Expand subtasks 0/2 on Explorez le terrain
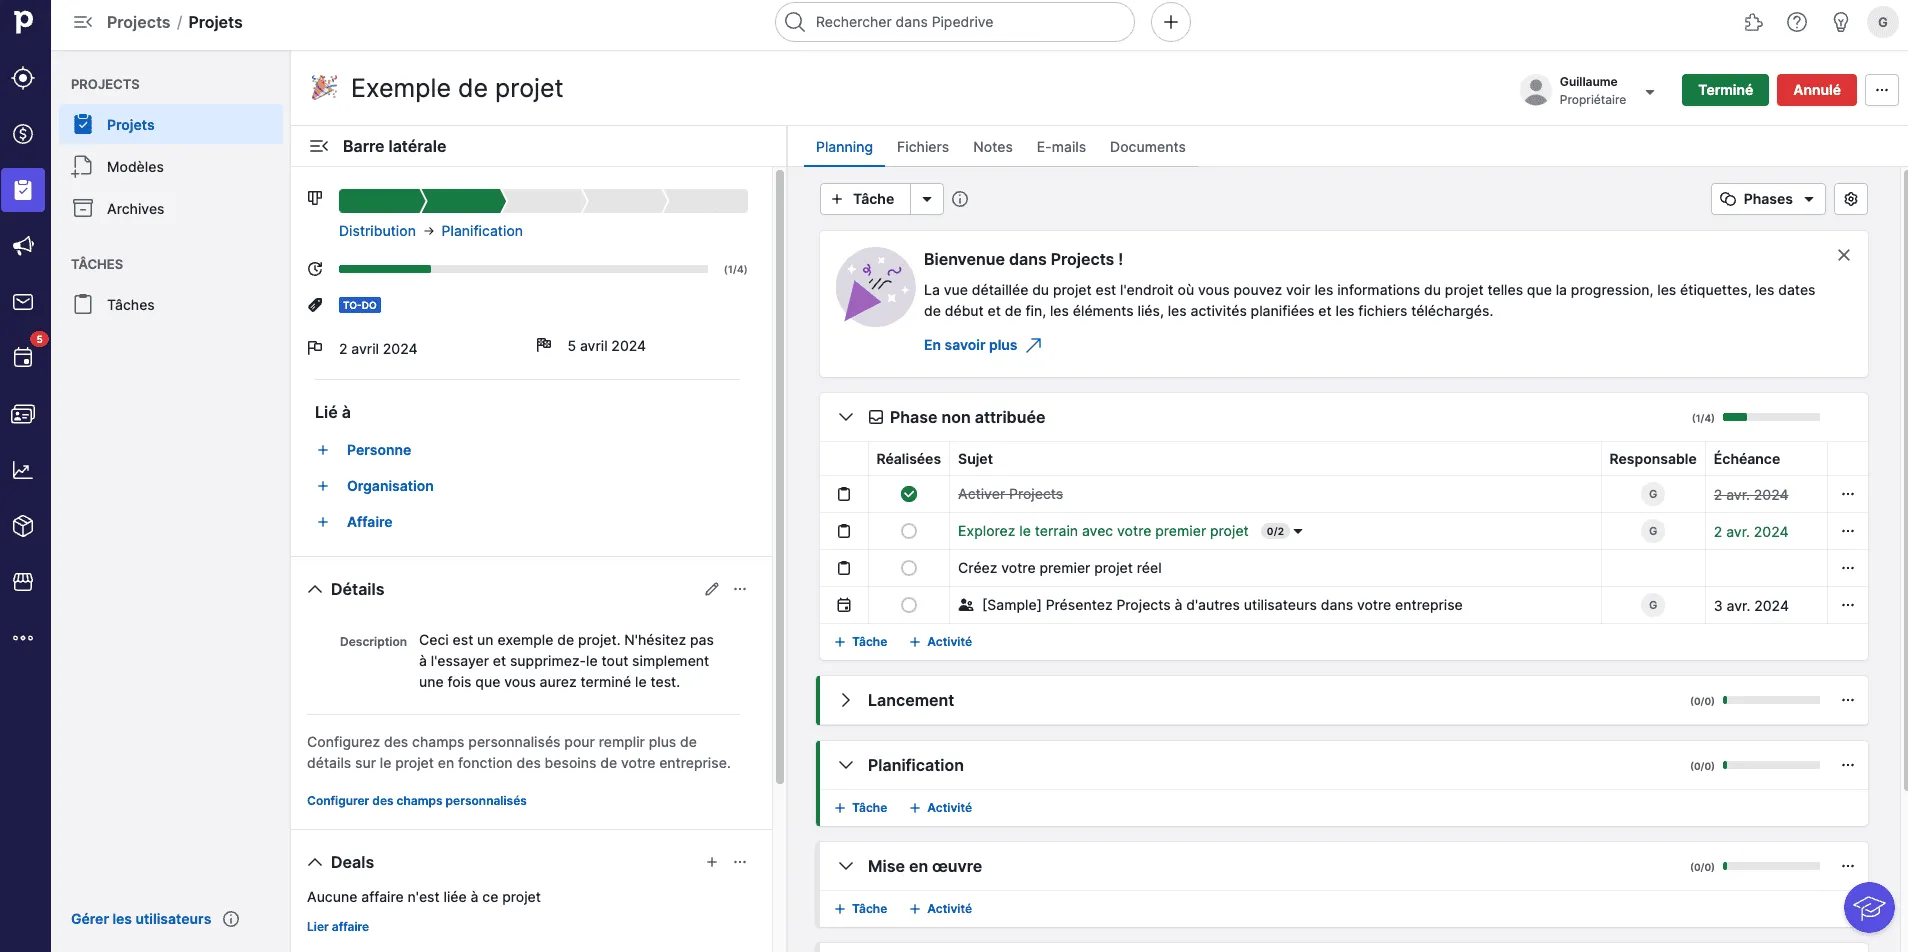Screen dimensions: 1908x952 tap(1283, 531)
